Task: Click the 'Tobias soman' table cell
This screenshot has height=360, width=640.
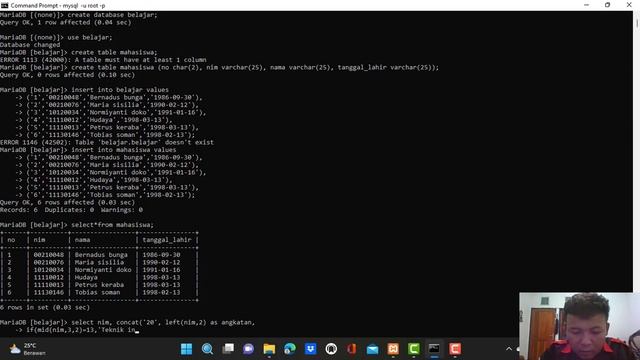Action: click(97, 292)
